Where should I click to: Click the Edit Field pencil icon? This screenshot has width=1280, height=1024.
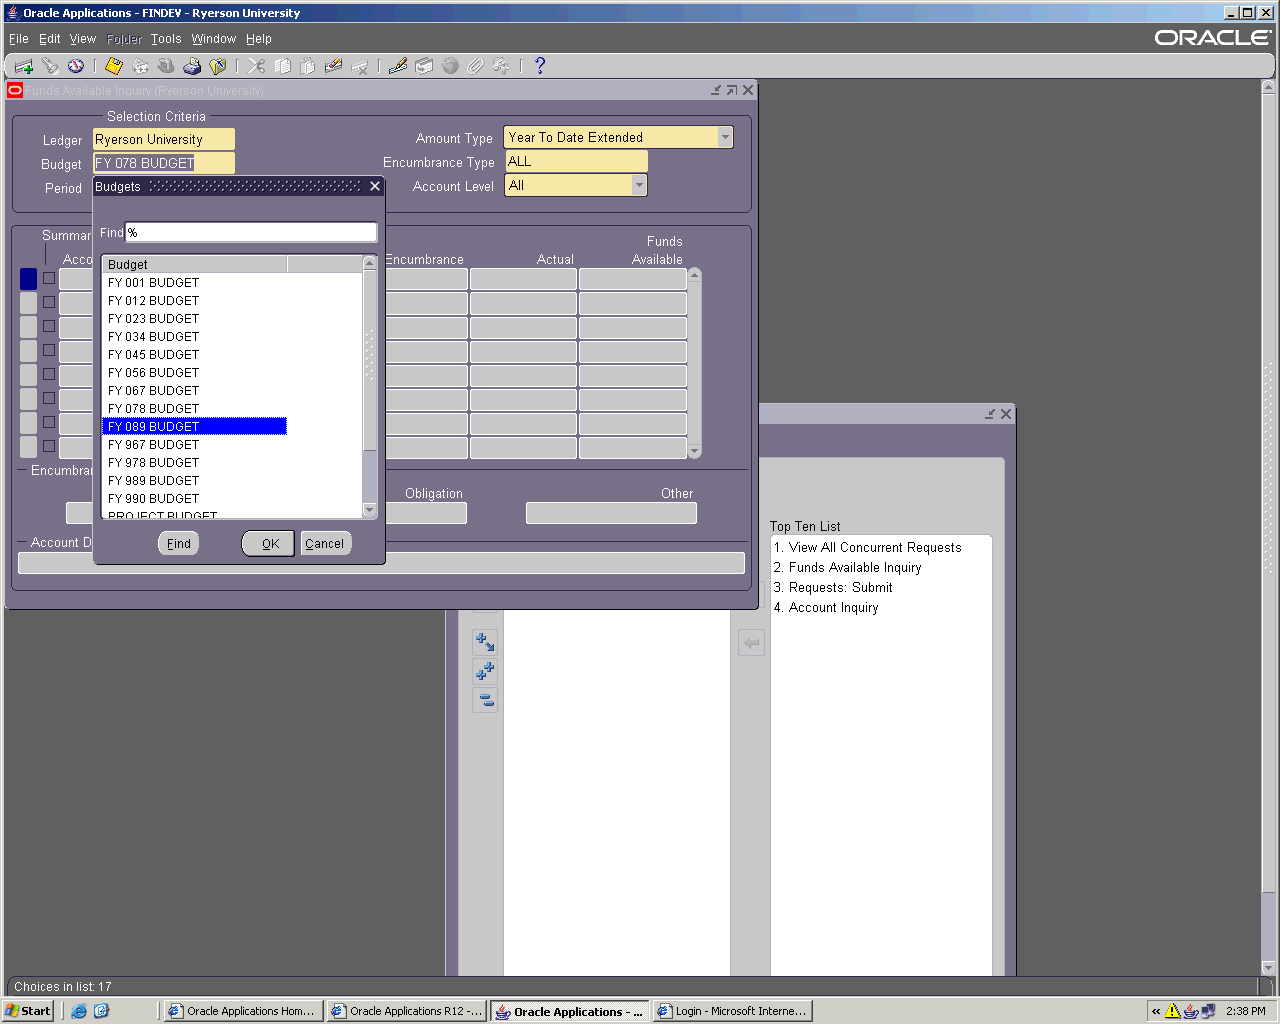(397, 66)
